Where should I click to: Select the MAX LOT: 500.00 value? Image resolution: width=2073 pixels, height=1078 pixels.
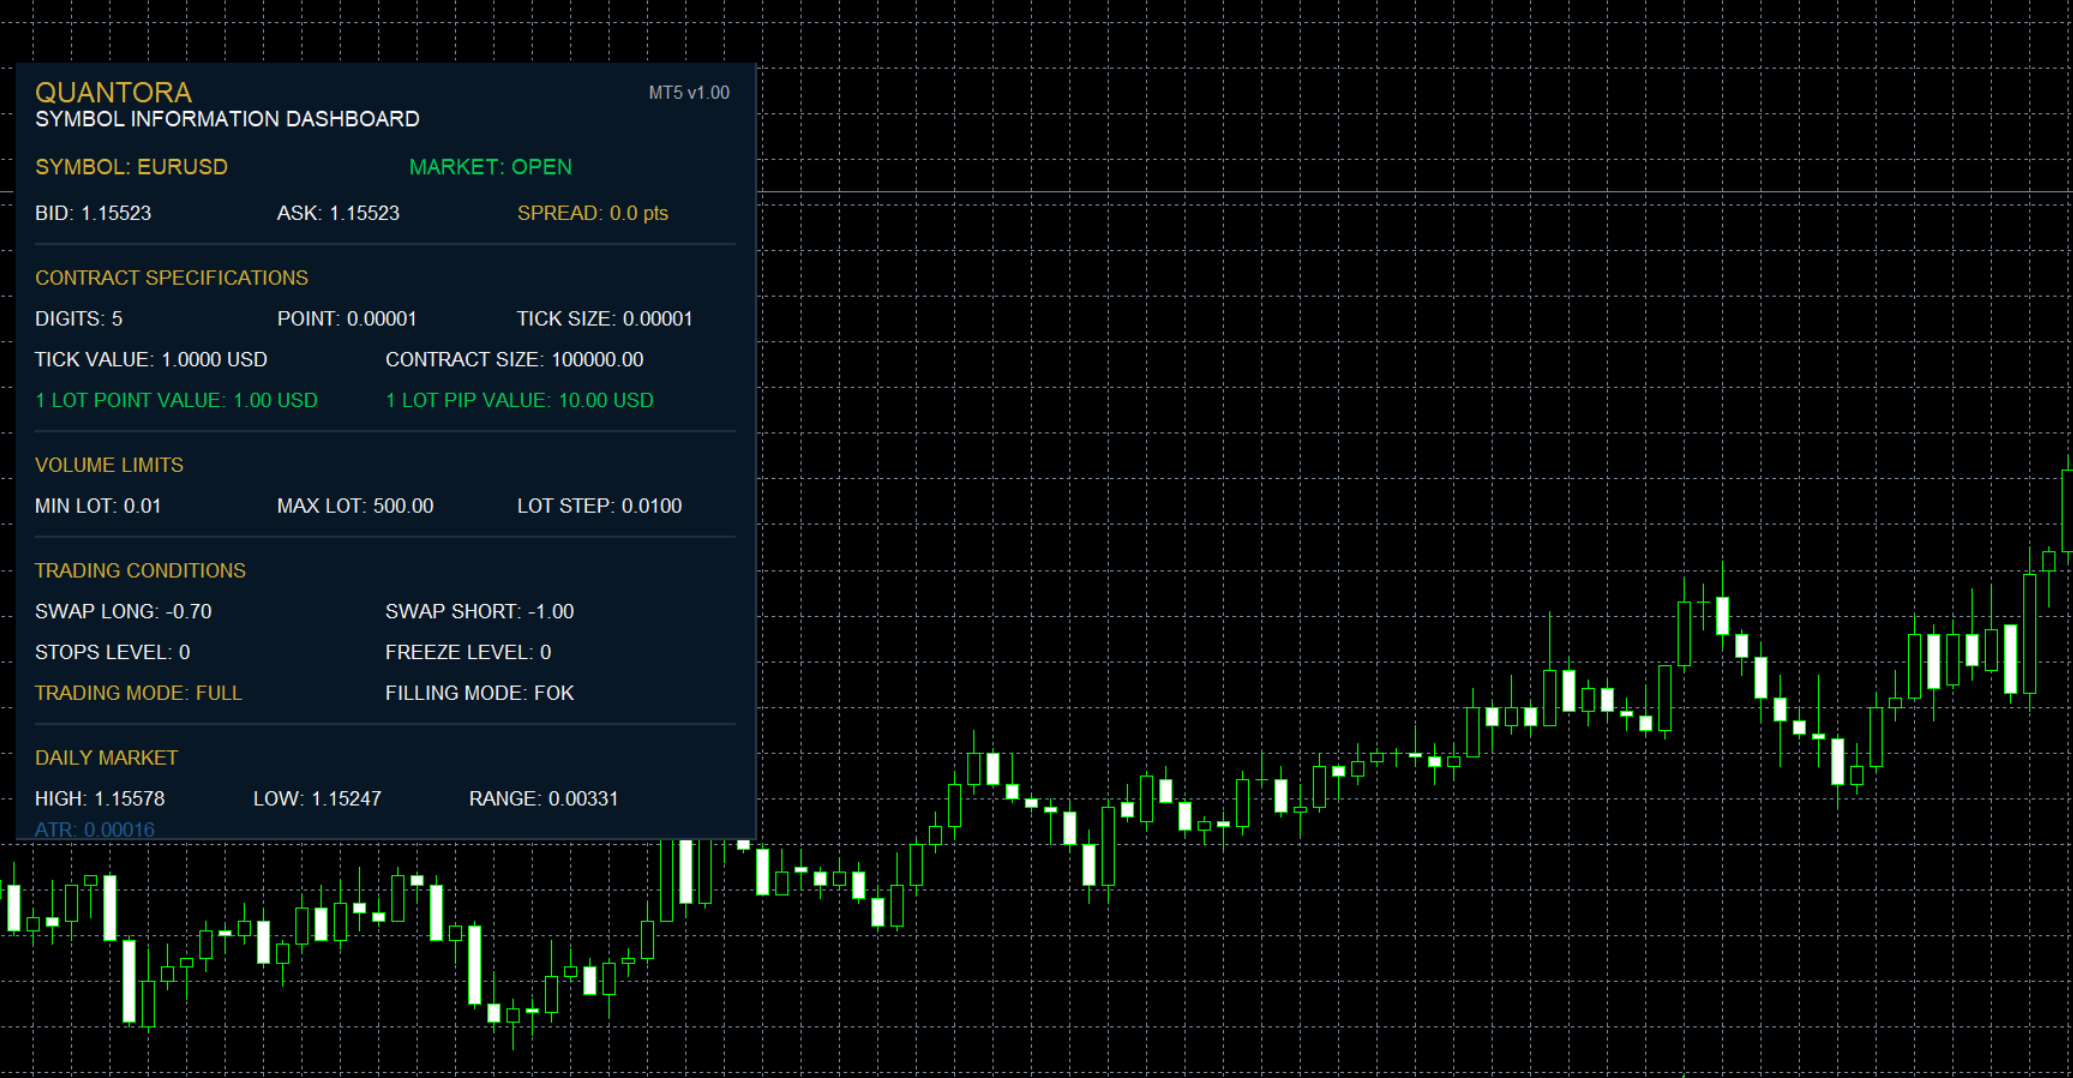click(x=355, y=506)
